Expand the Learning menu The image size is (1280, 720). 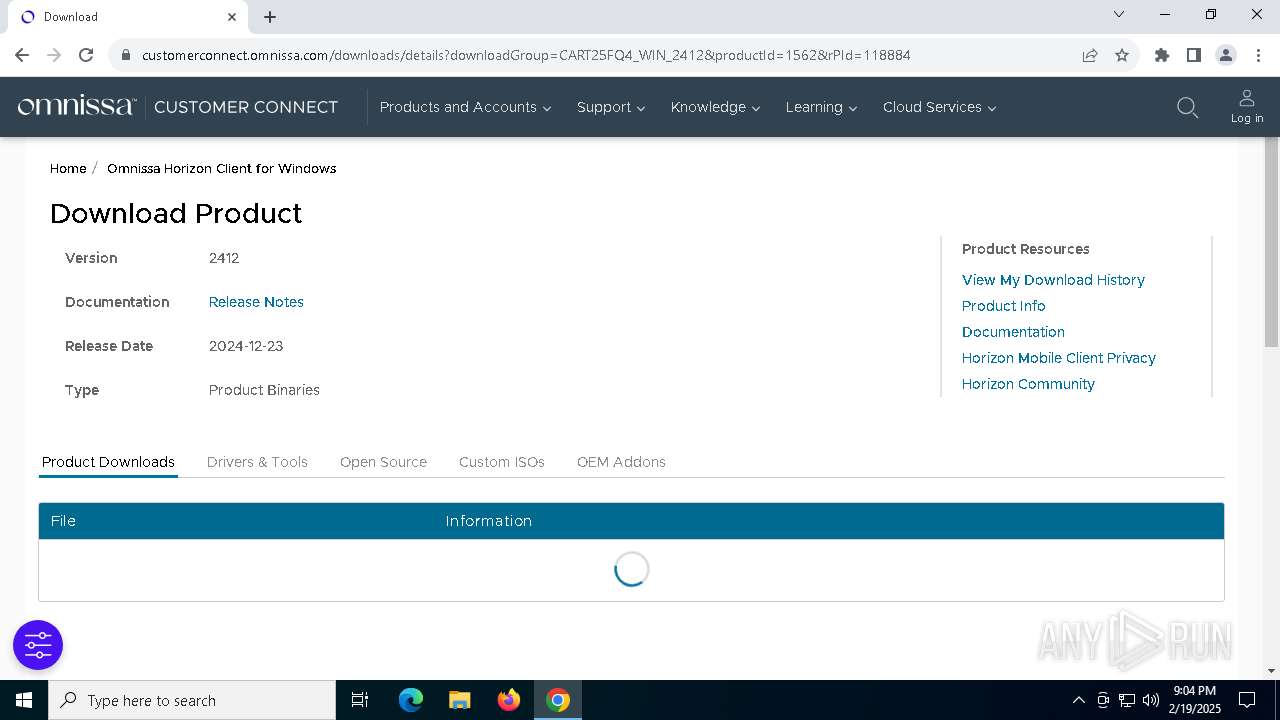pyautogui.click(x=821, y=107)
